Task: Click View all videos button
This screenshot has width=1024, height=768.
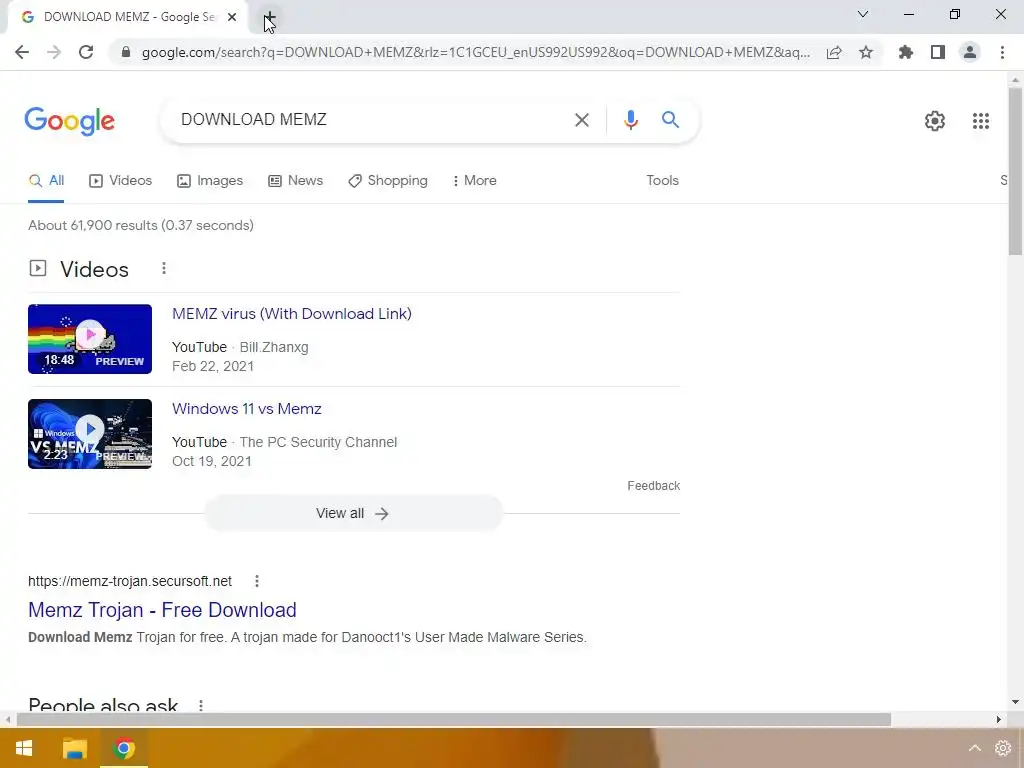Action: click(353, 513)
